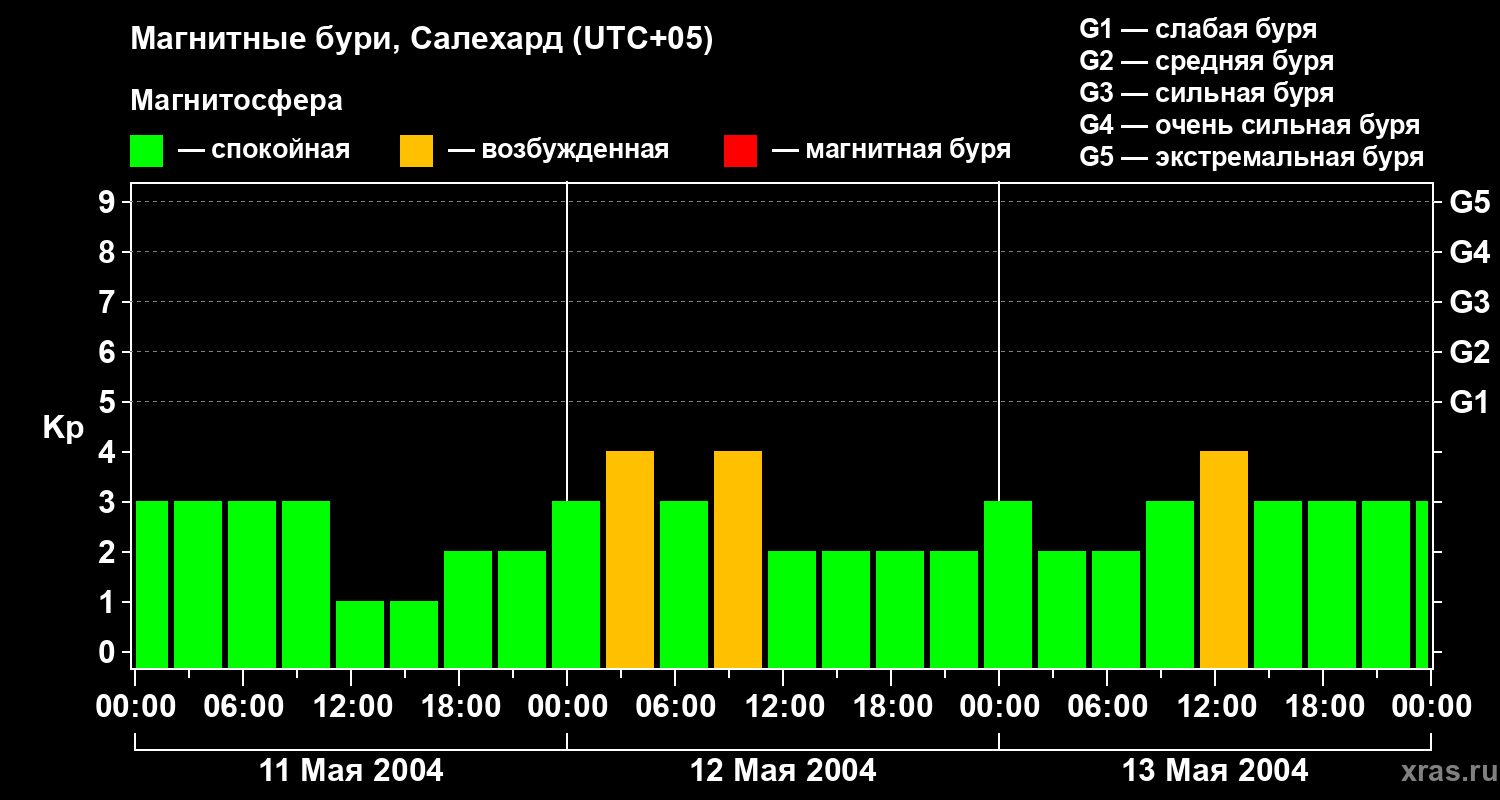The image size is (1500, 800).
Task: Click the '06:00' time label above 11 Мая
Action: (243, 707)
